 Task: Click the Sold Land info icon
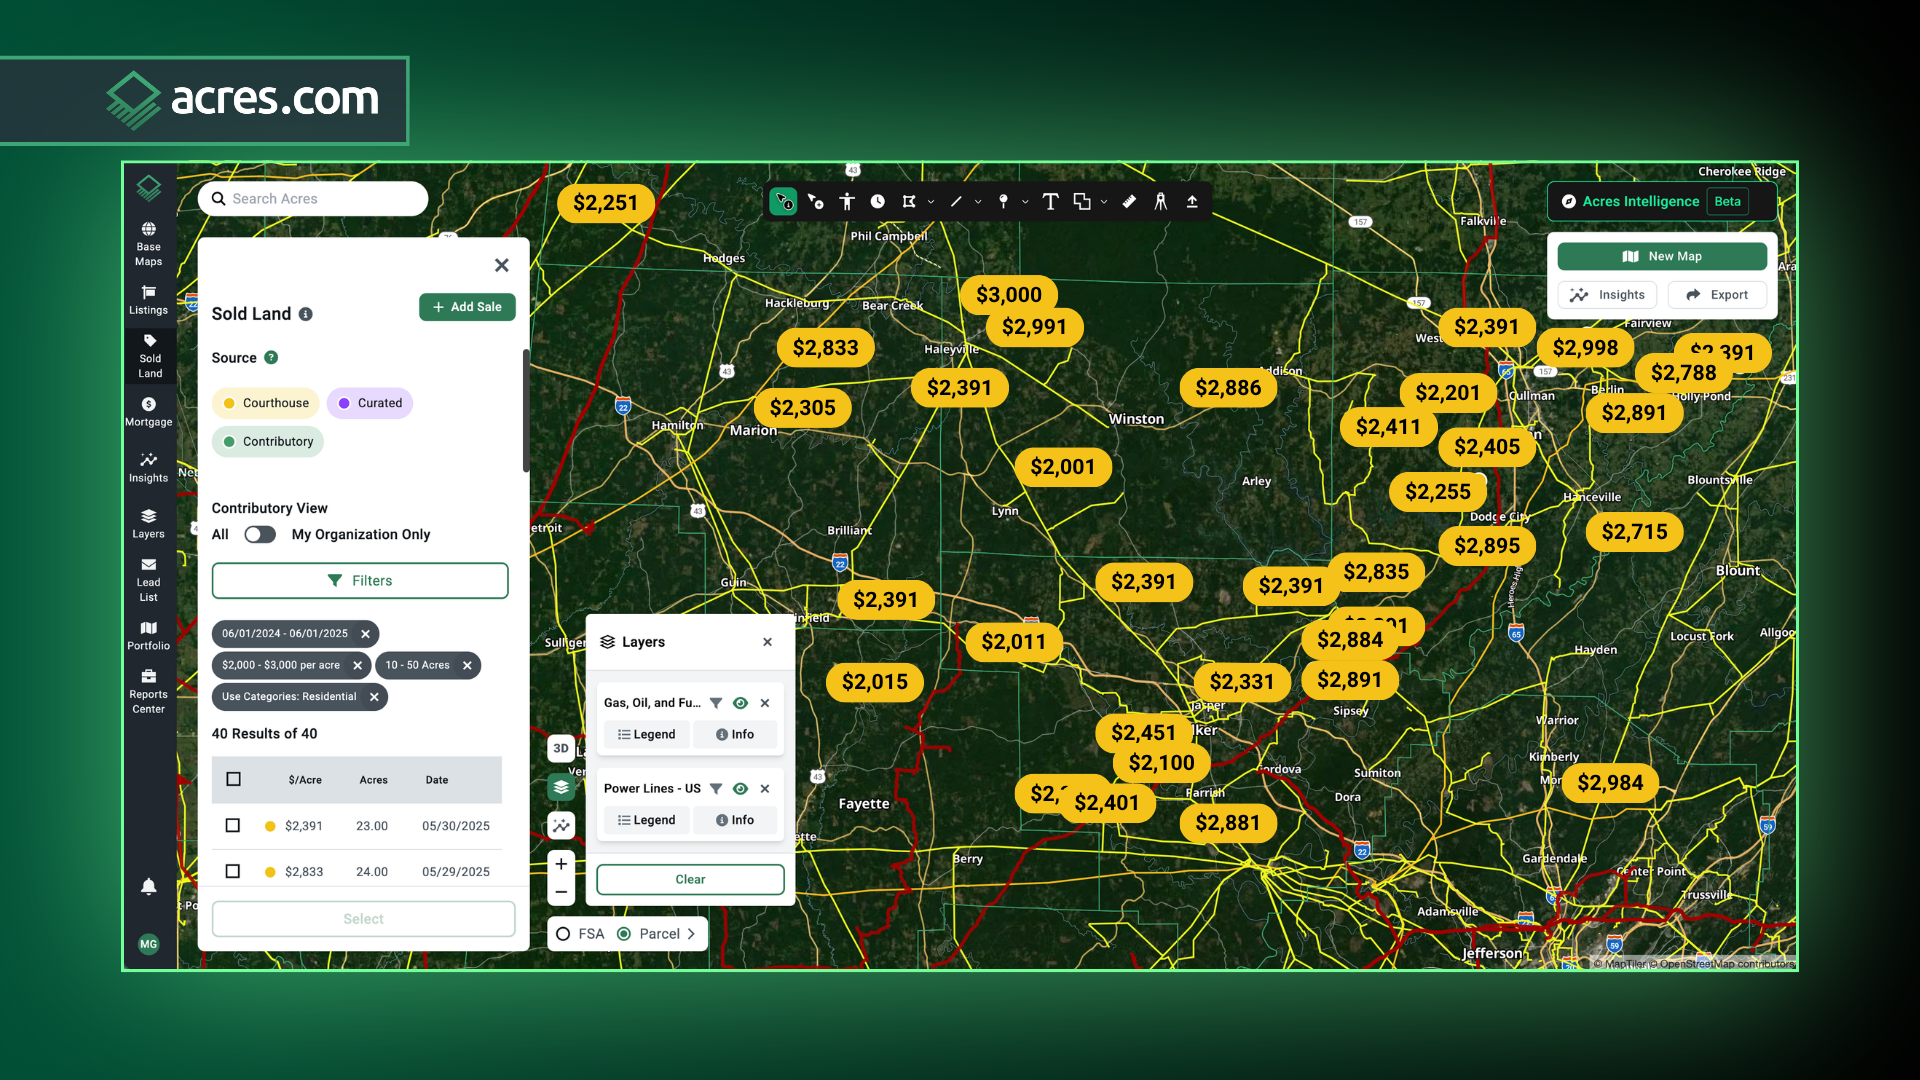pyautogui.click(x=306, y=314)
